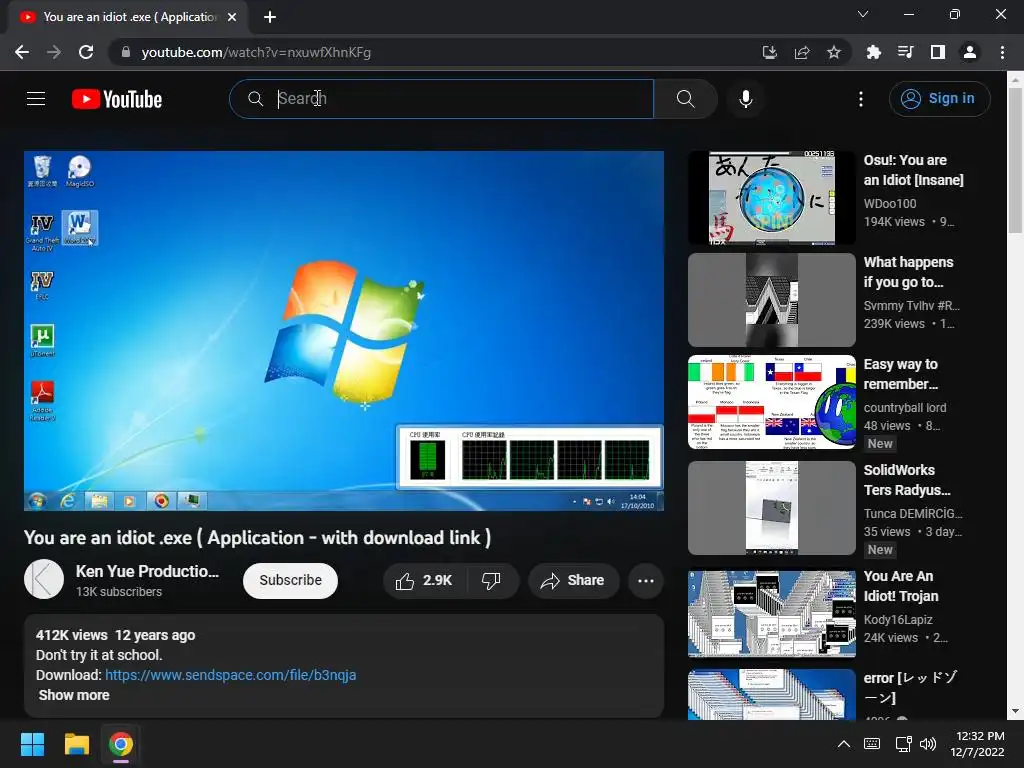Open network status tray icon
Screen dimensions: 1024x768
[903, 744]
